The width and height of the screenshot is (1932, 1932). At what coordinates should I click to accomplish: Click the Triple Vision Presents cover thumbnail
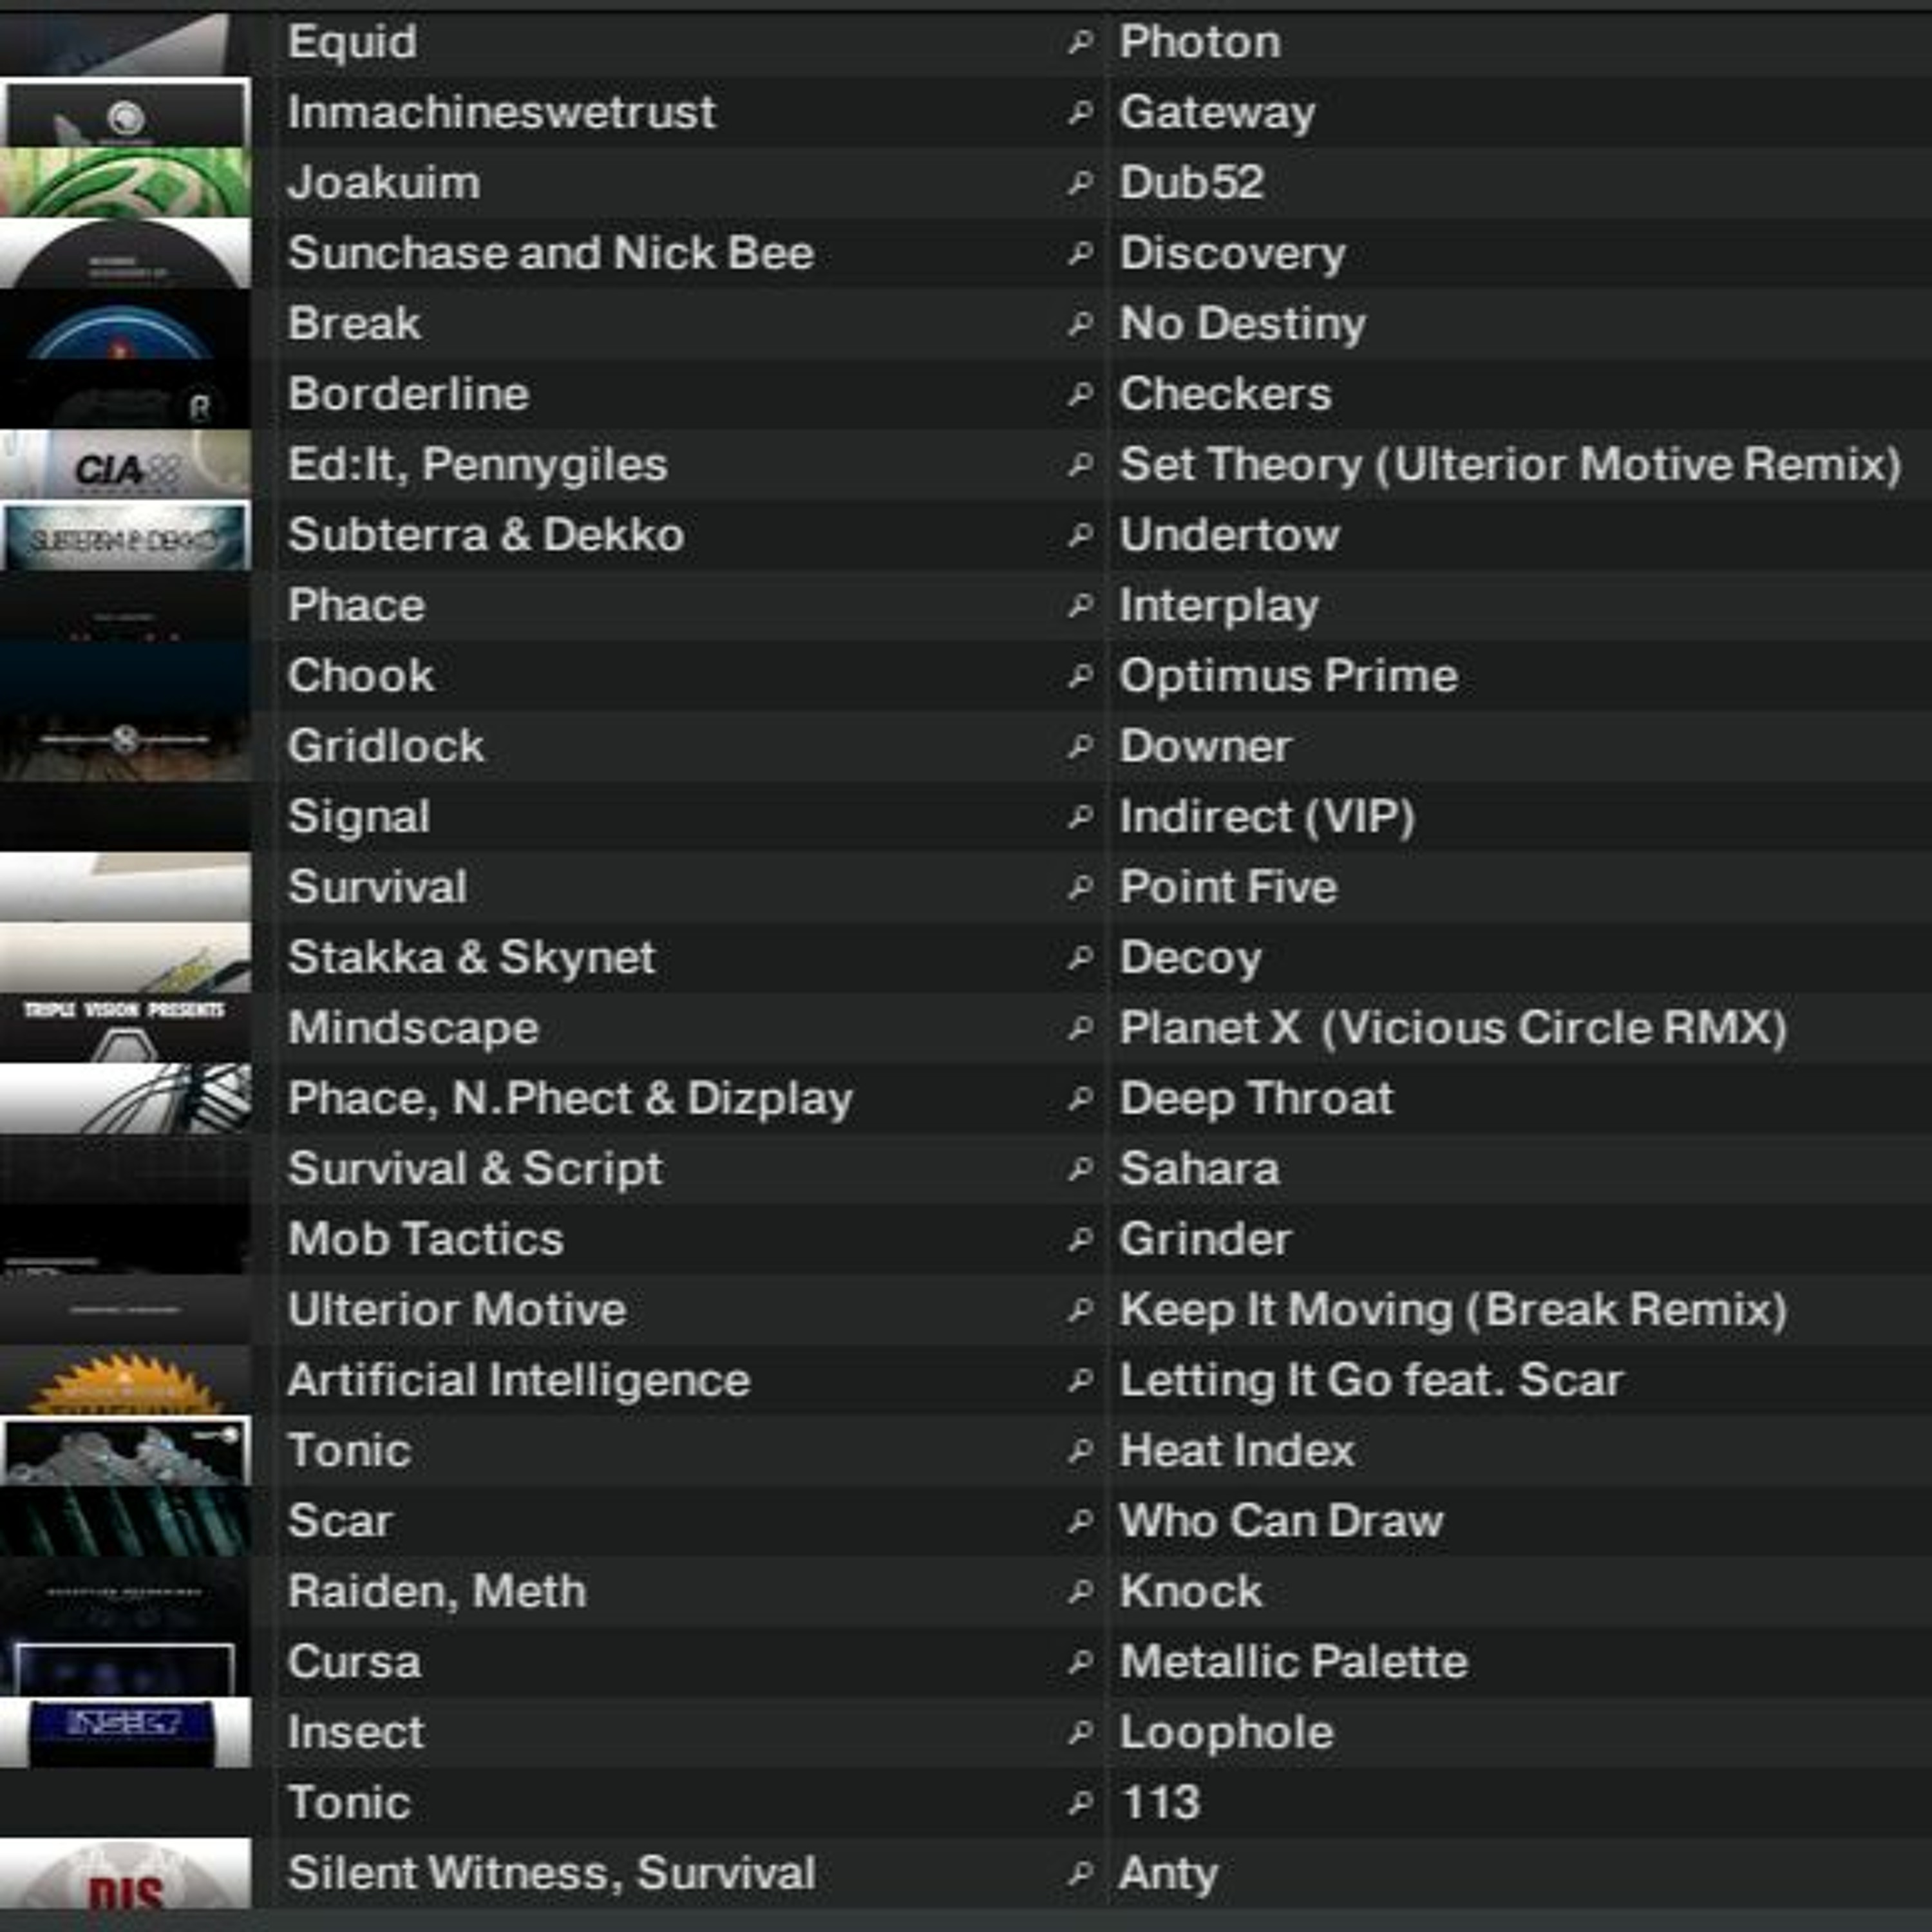pos(125,1028)
